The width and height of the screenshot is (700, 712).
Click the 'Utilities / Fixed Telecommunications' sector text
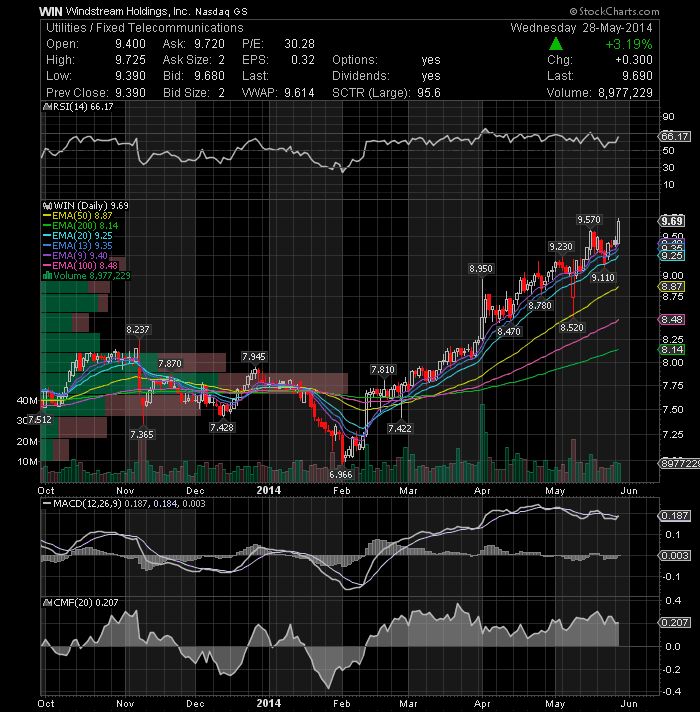coord(145,28)
